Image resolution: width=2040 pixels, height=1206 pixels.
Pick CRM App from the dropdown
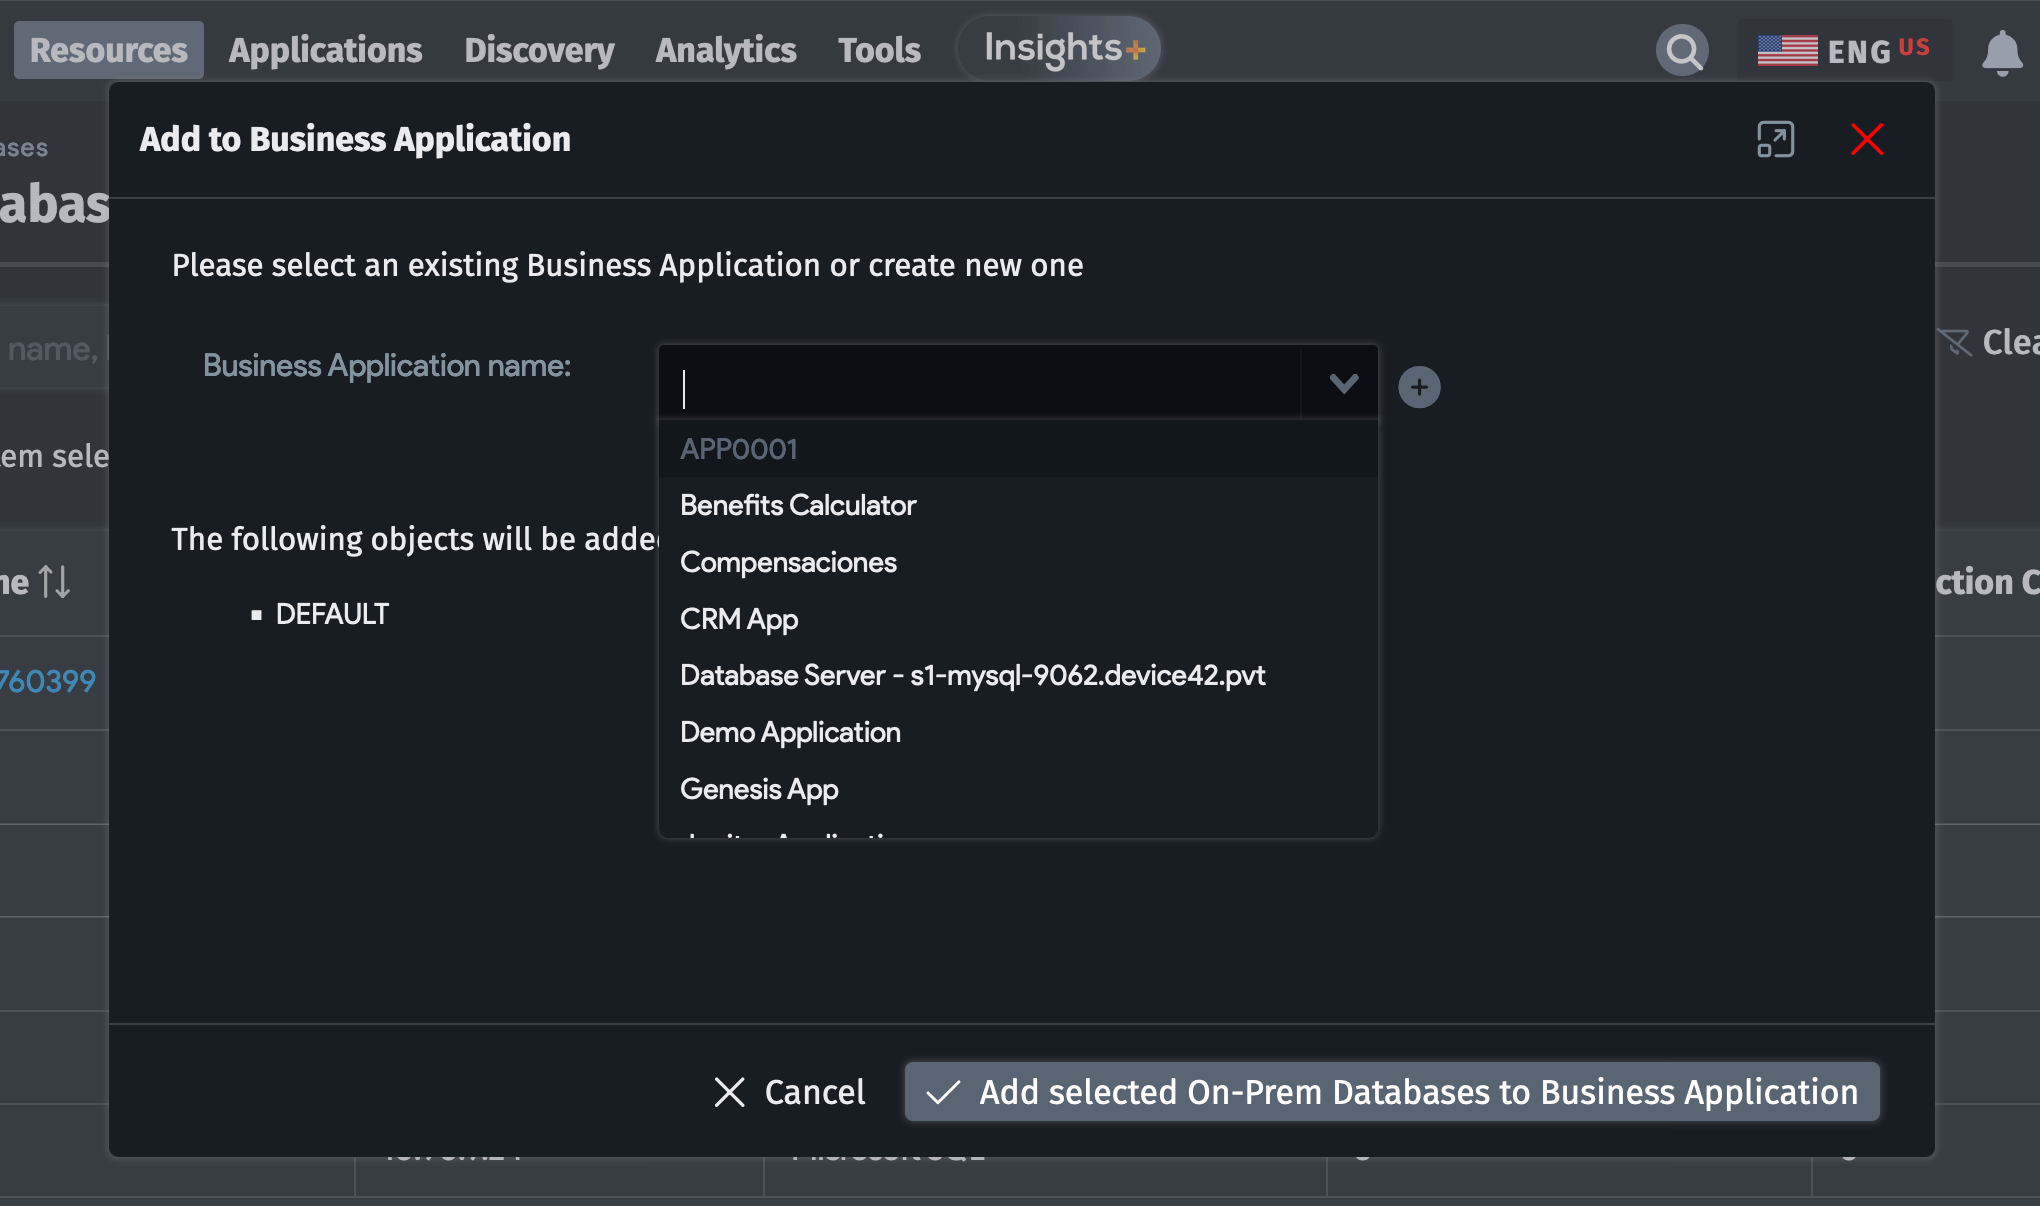click(738, 619)
